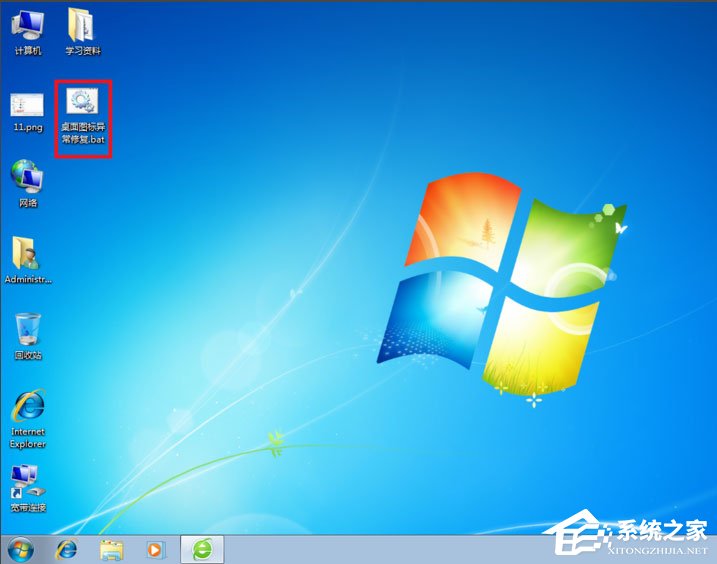Select the Internet Explorer desktop shortcut
This screenshot has width=717, height=564.
click(x=27, y=406)
